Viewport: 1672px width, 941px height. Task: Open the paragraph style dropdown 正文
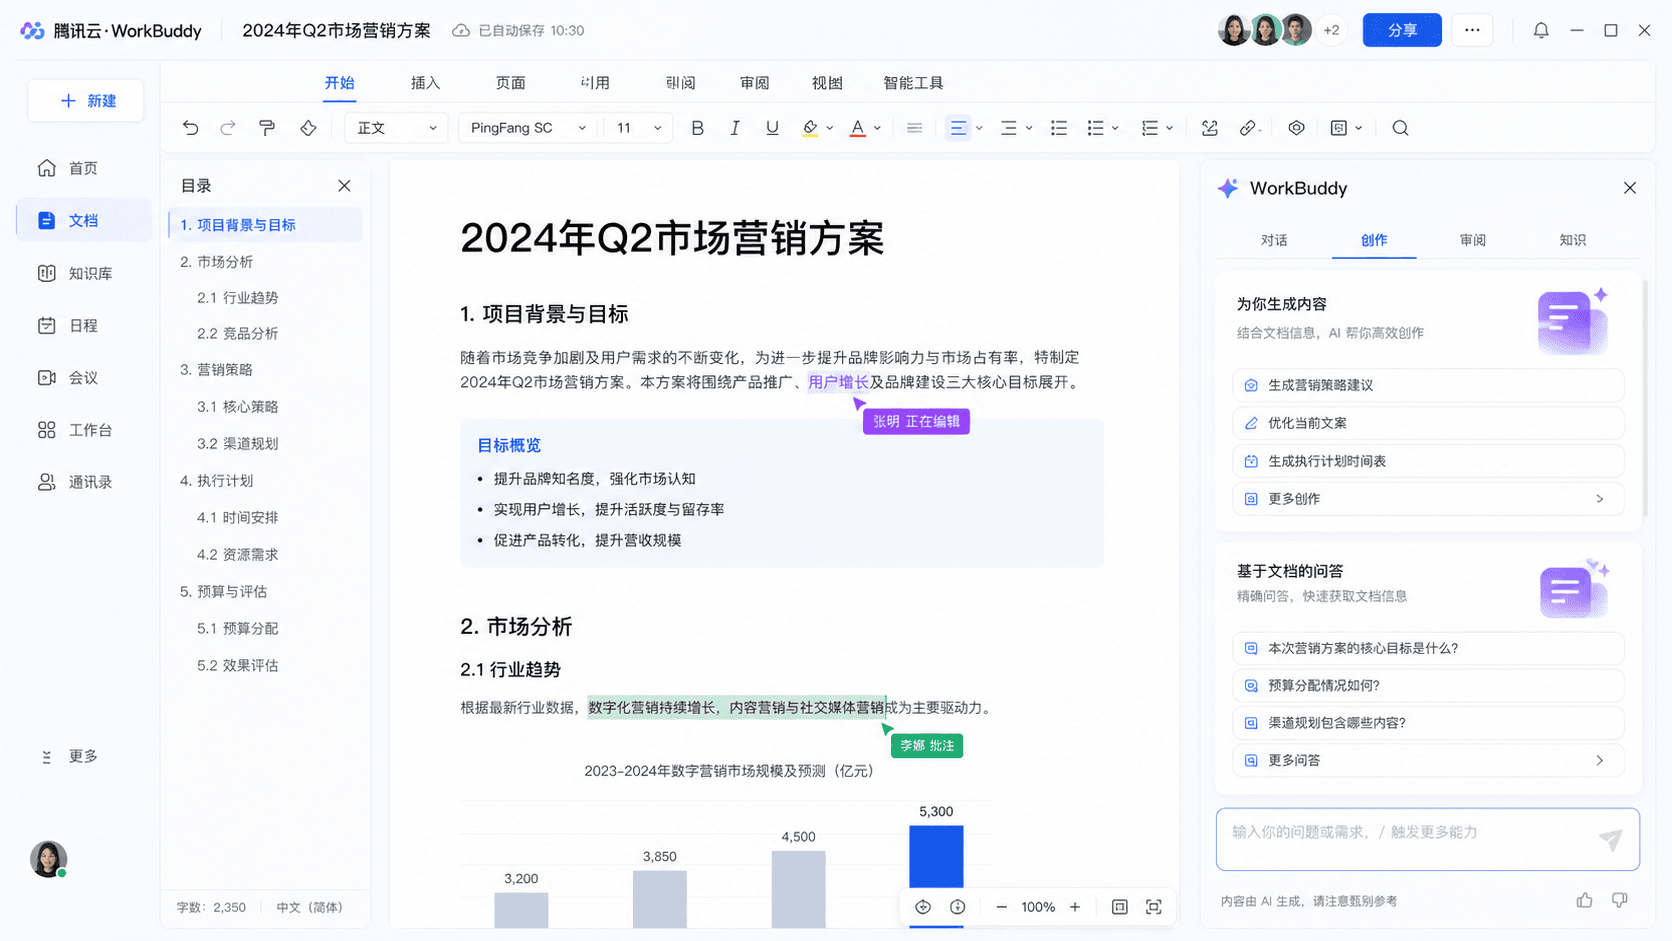(x=396, y=128)
